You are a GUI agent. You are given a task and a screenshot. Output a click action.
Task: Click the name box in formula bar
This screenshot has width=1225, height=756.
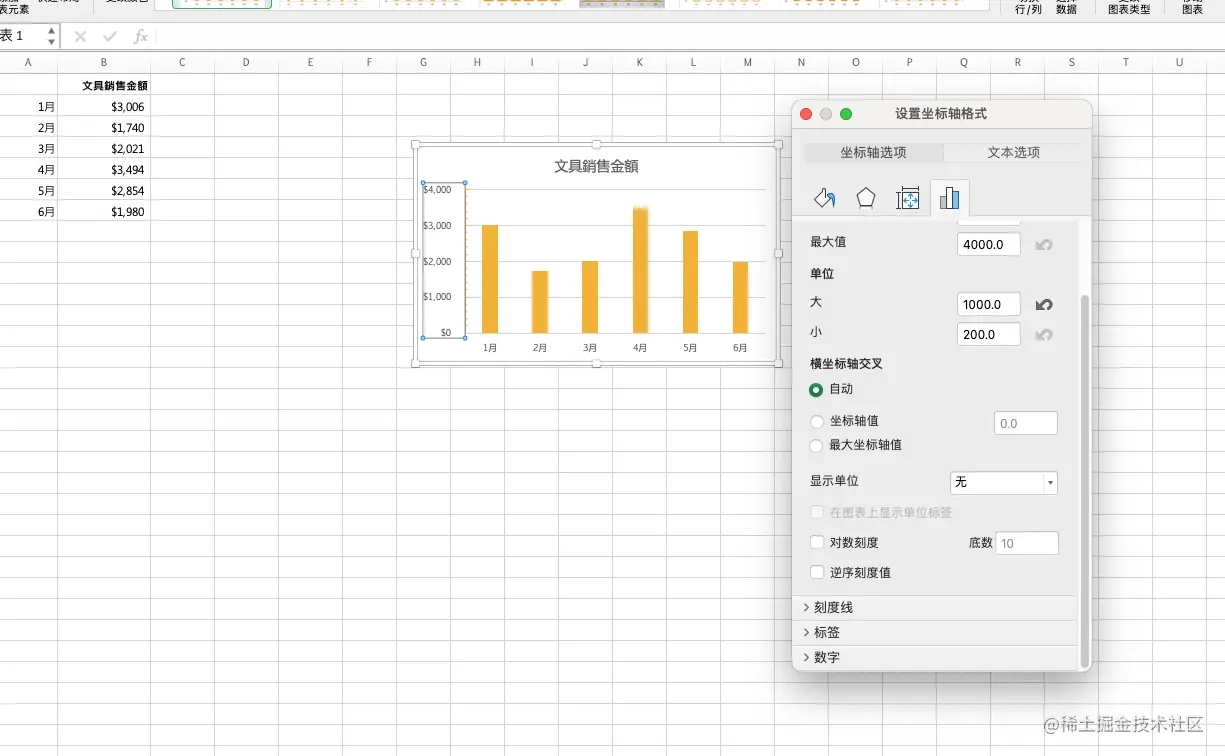pyautogui.click(x=22, y=36)
